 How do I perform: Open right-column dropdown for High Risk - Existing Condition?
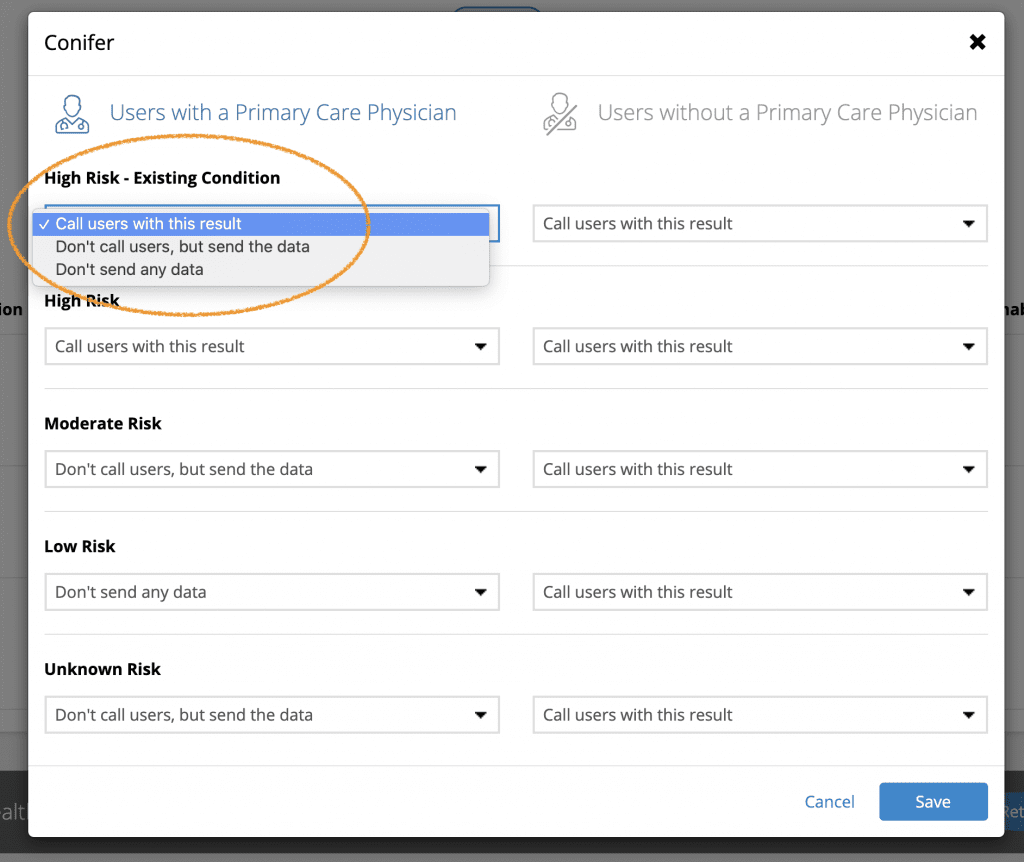[760, 223]
